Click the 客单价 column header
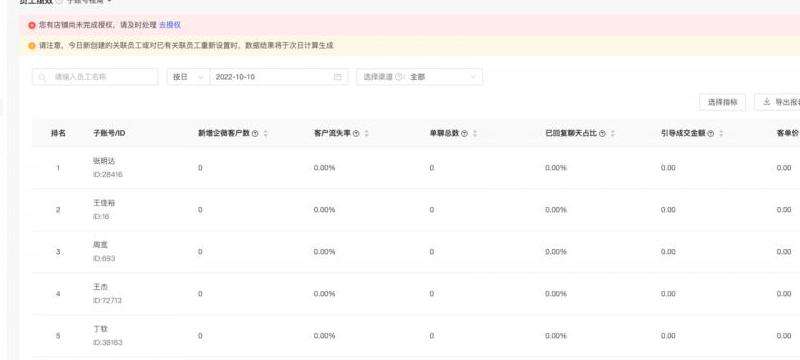The height and width of the screenshot is (360, 800). coord(787,134)
